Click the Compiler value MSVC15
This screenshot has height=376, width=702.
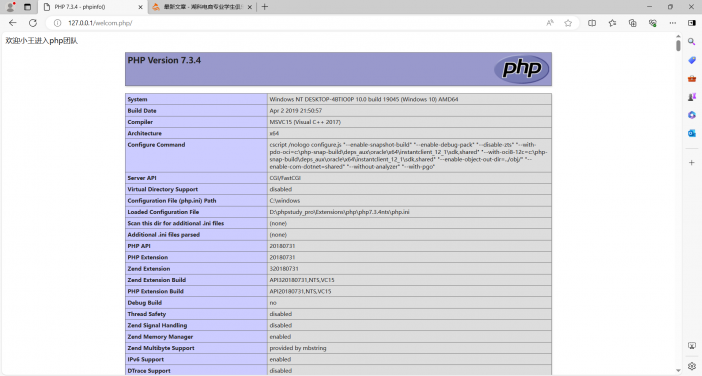[x=305, y=122]
